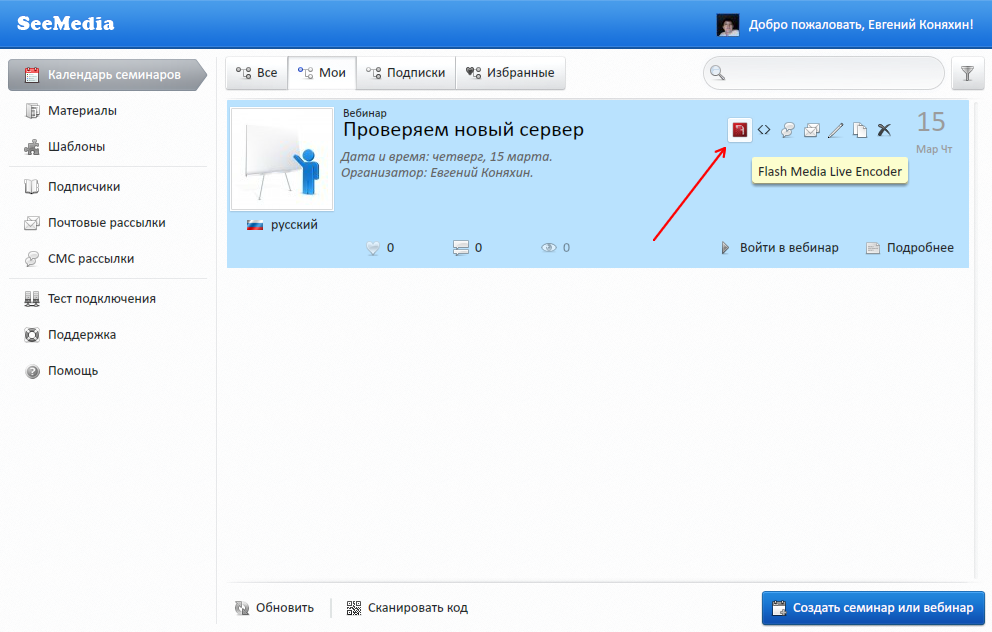
Task: Click the Материалы sidebar icon
Action: pyautogui.click(x=32, y=111)
